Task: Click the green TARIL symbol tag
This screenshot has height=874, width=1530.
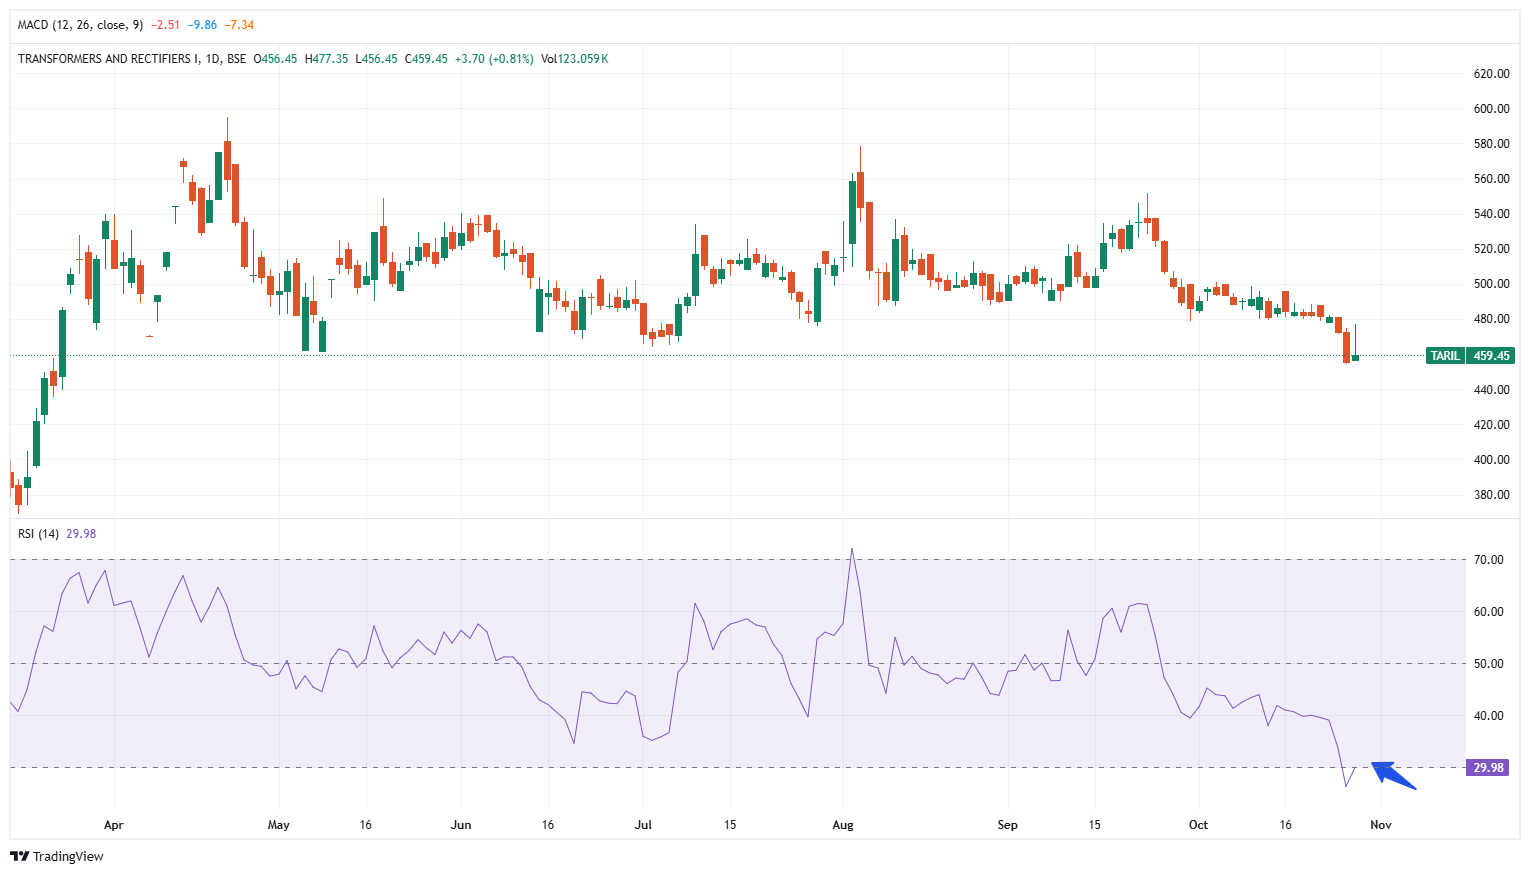Action: point(1445,356)
